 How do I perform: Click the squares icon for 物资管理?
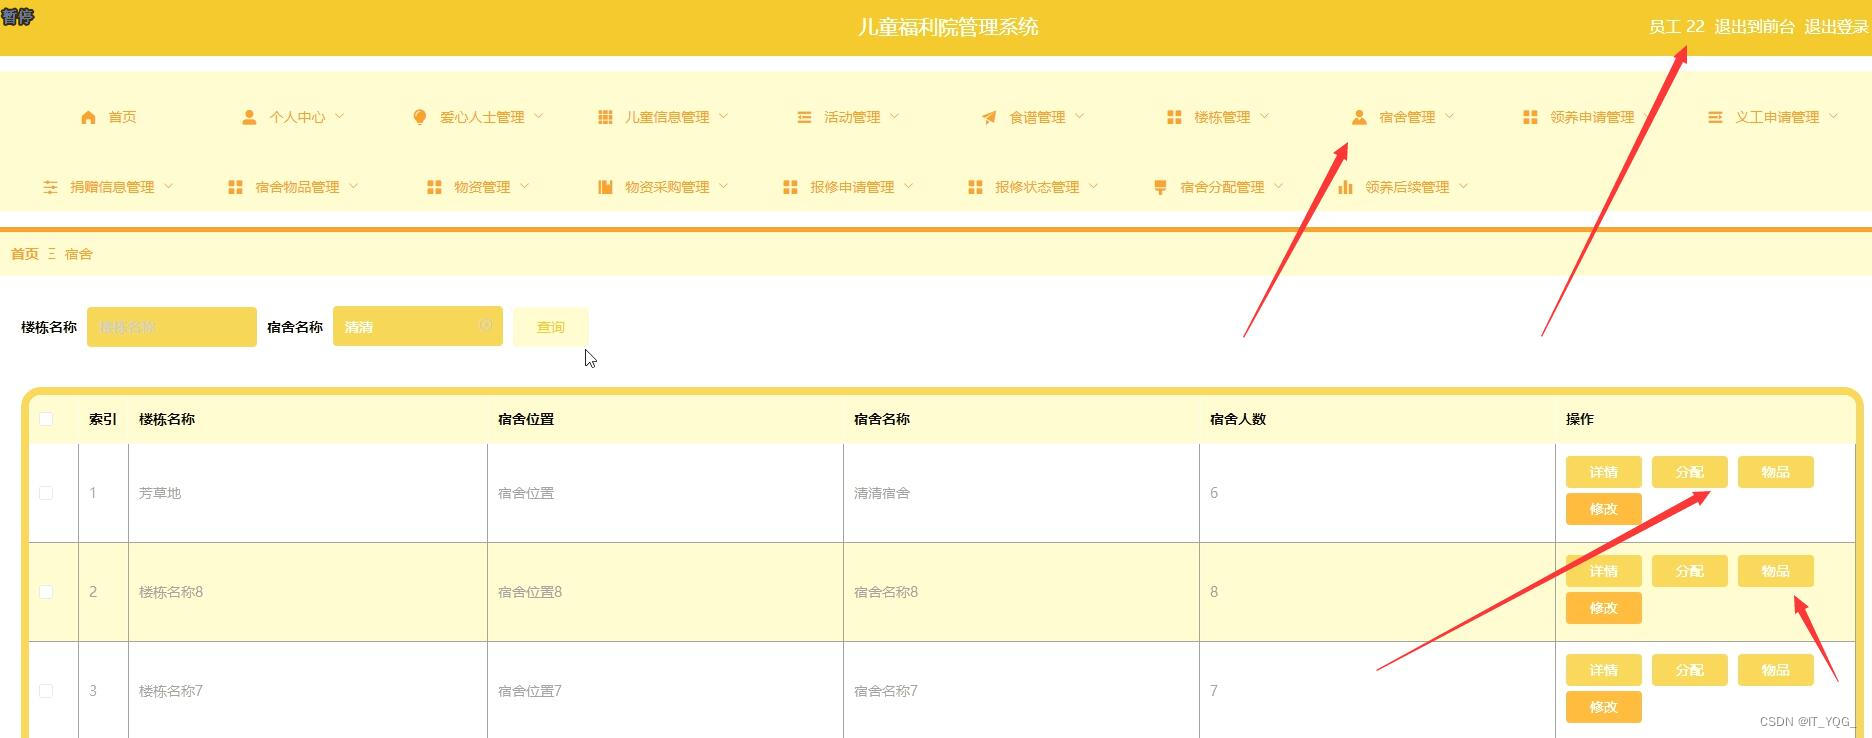pyautogui.click(x=434, y=187)
